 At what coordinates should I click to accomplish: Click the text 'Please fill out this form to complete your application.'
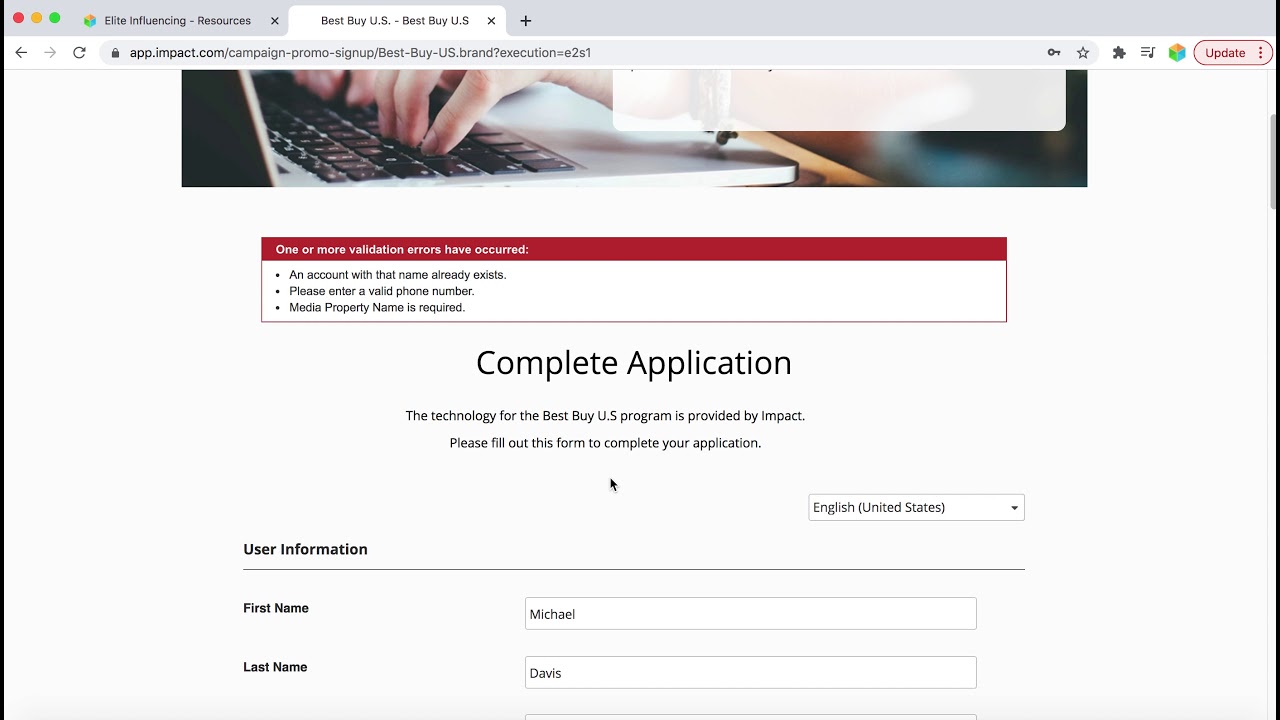(x=605, y=443)
